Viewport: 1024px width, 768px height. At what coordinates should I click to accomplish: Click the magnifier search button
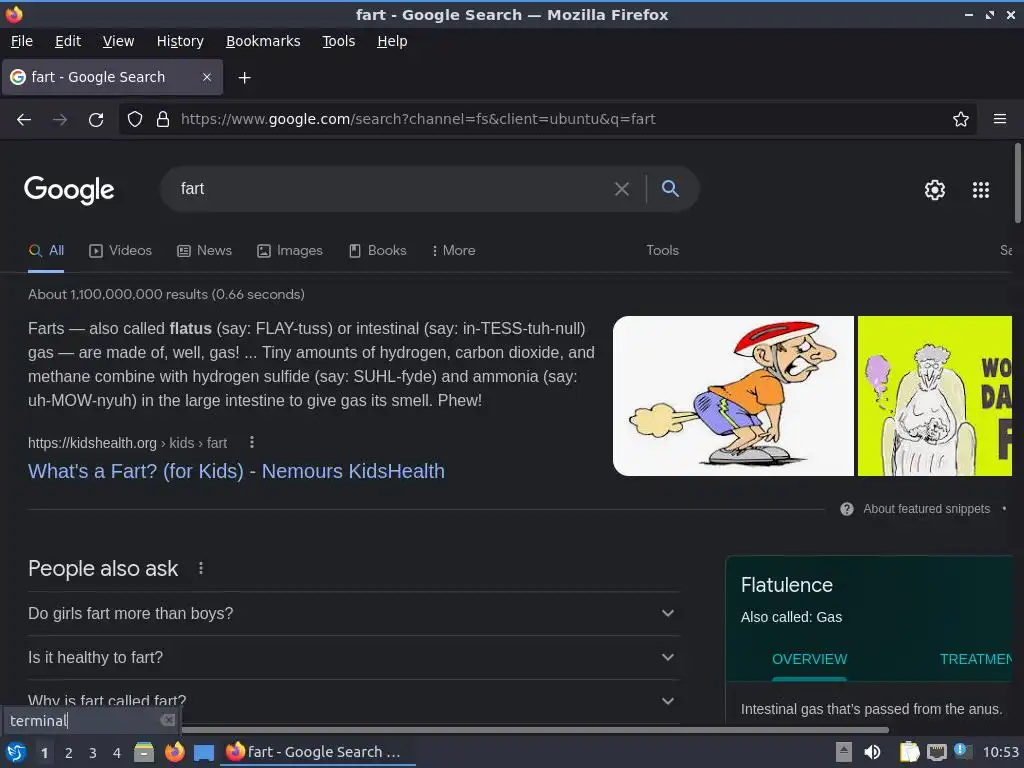[670, 189]
